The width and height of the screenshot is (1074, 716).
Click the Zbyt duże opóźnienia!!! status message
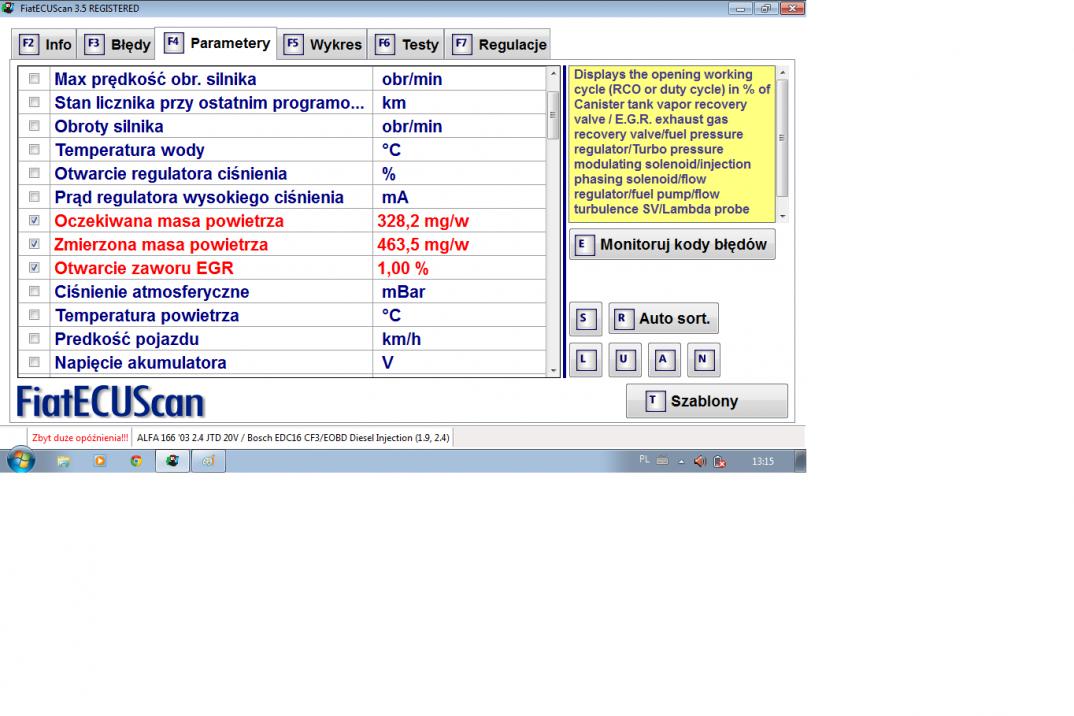80,438
